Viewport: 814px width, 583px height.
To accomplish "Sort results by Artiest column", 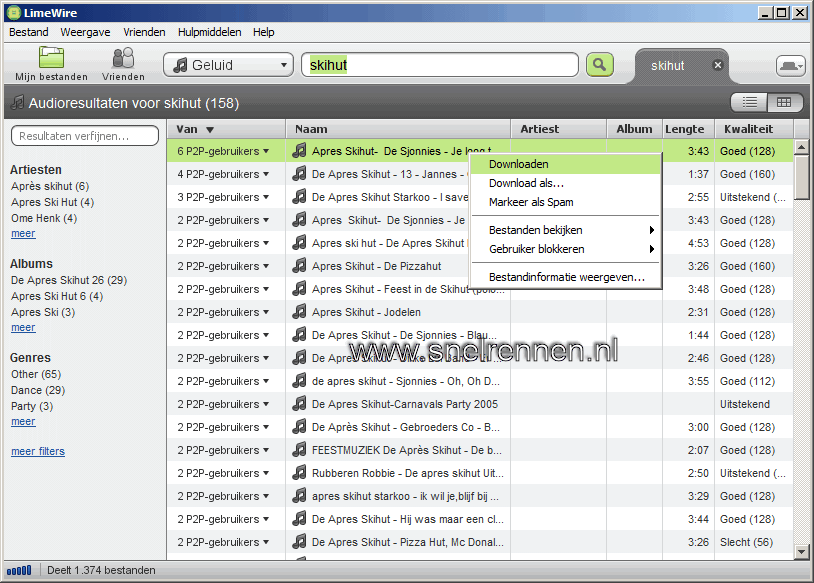I will click(x=559, y=129).
